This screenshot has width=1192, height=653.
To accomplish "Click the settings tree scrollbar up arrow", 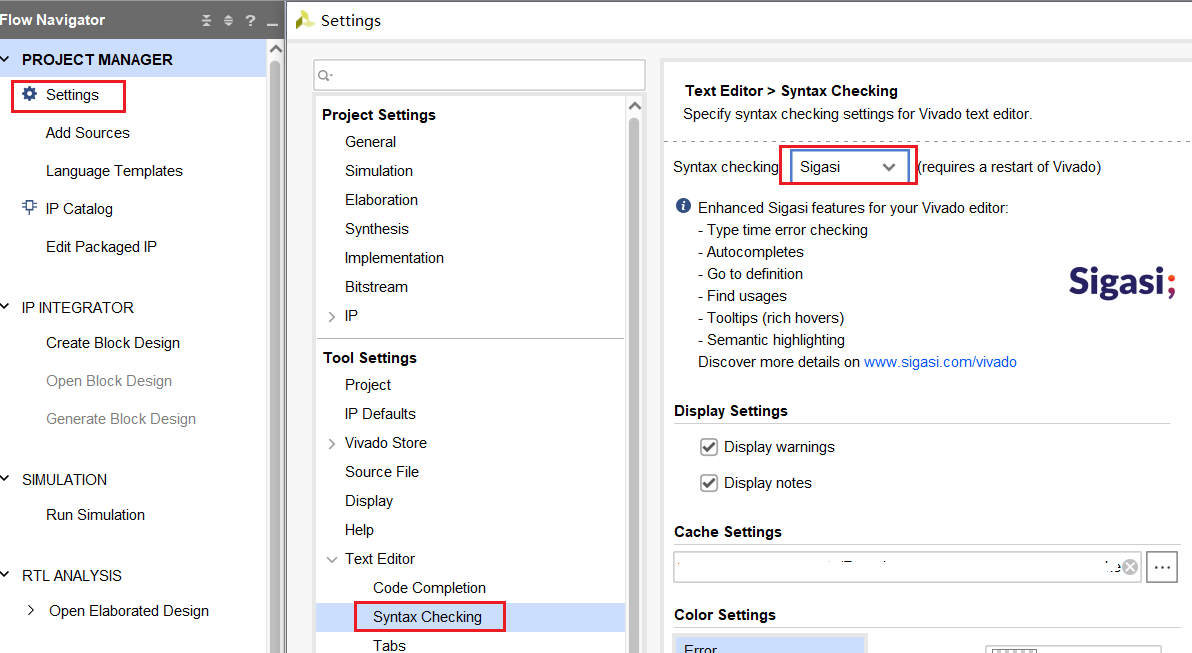I will (635, 106).
